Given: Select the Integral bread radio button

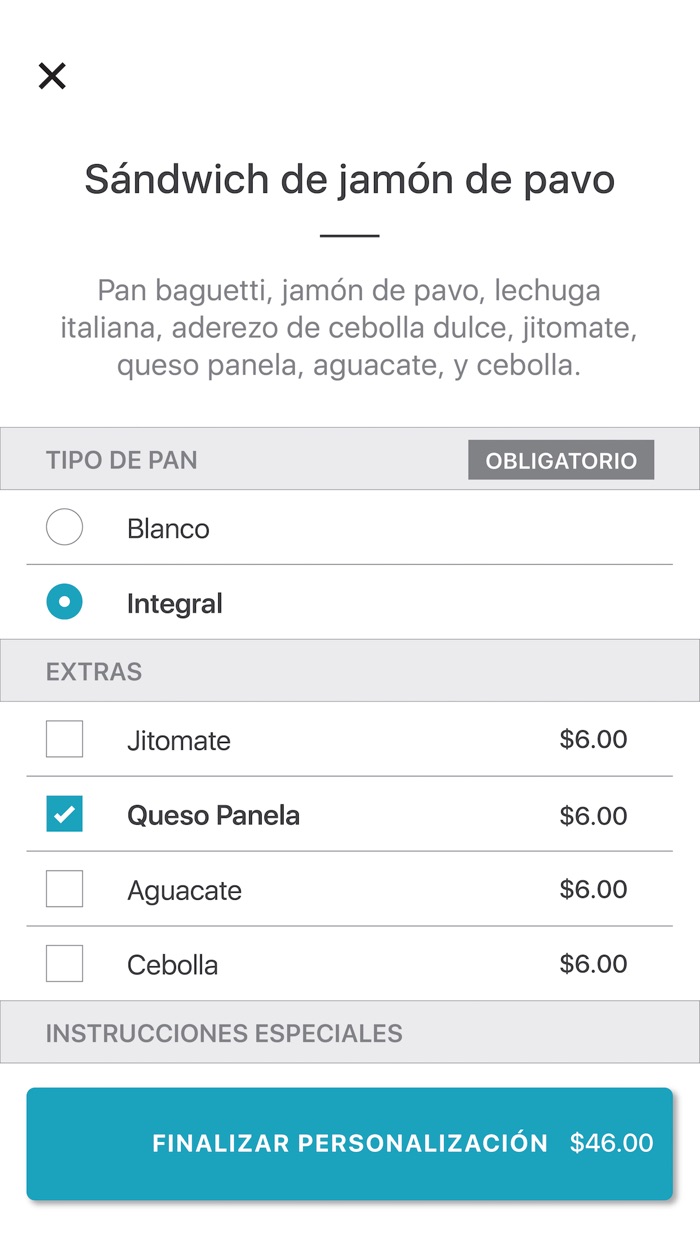Looking at the screenshot, I should click(64, 602).
